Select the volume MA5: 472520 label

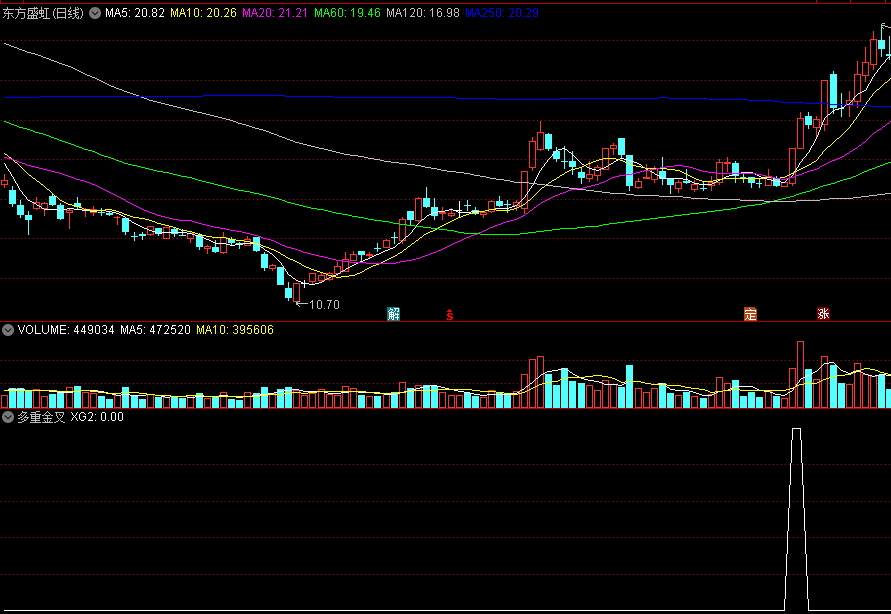pos(155,330)
